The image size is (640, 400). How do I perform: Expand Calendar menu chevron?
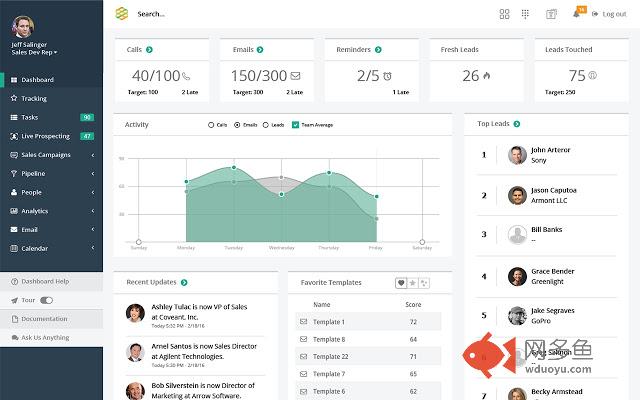click(93, 248)
